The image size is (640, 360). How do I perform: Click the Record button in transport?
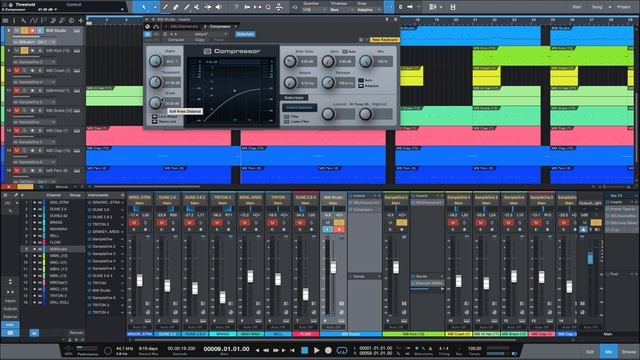[x=328, y=350]
